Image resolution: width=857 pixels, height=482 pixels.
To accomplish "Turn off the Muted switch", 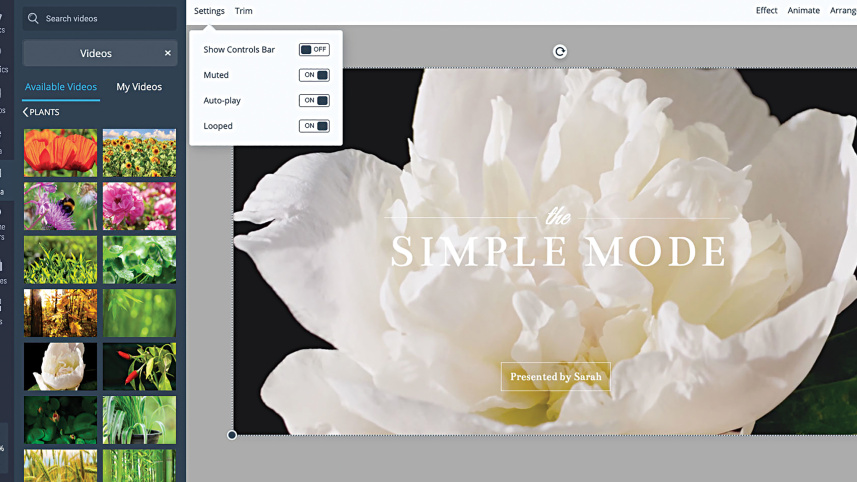I will pyautogui.click(x=313, y=75).
